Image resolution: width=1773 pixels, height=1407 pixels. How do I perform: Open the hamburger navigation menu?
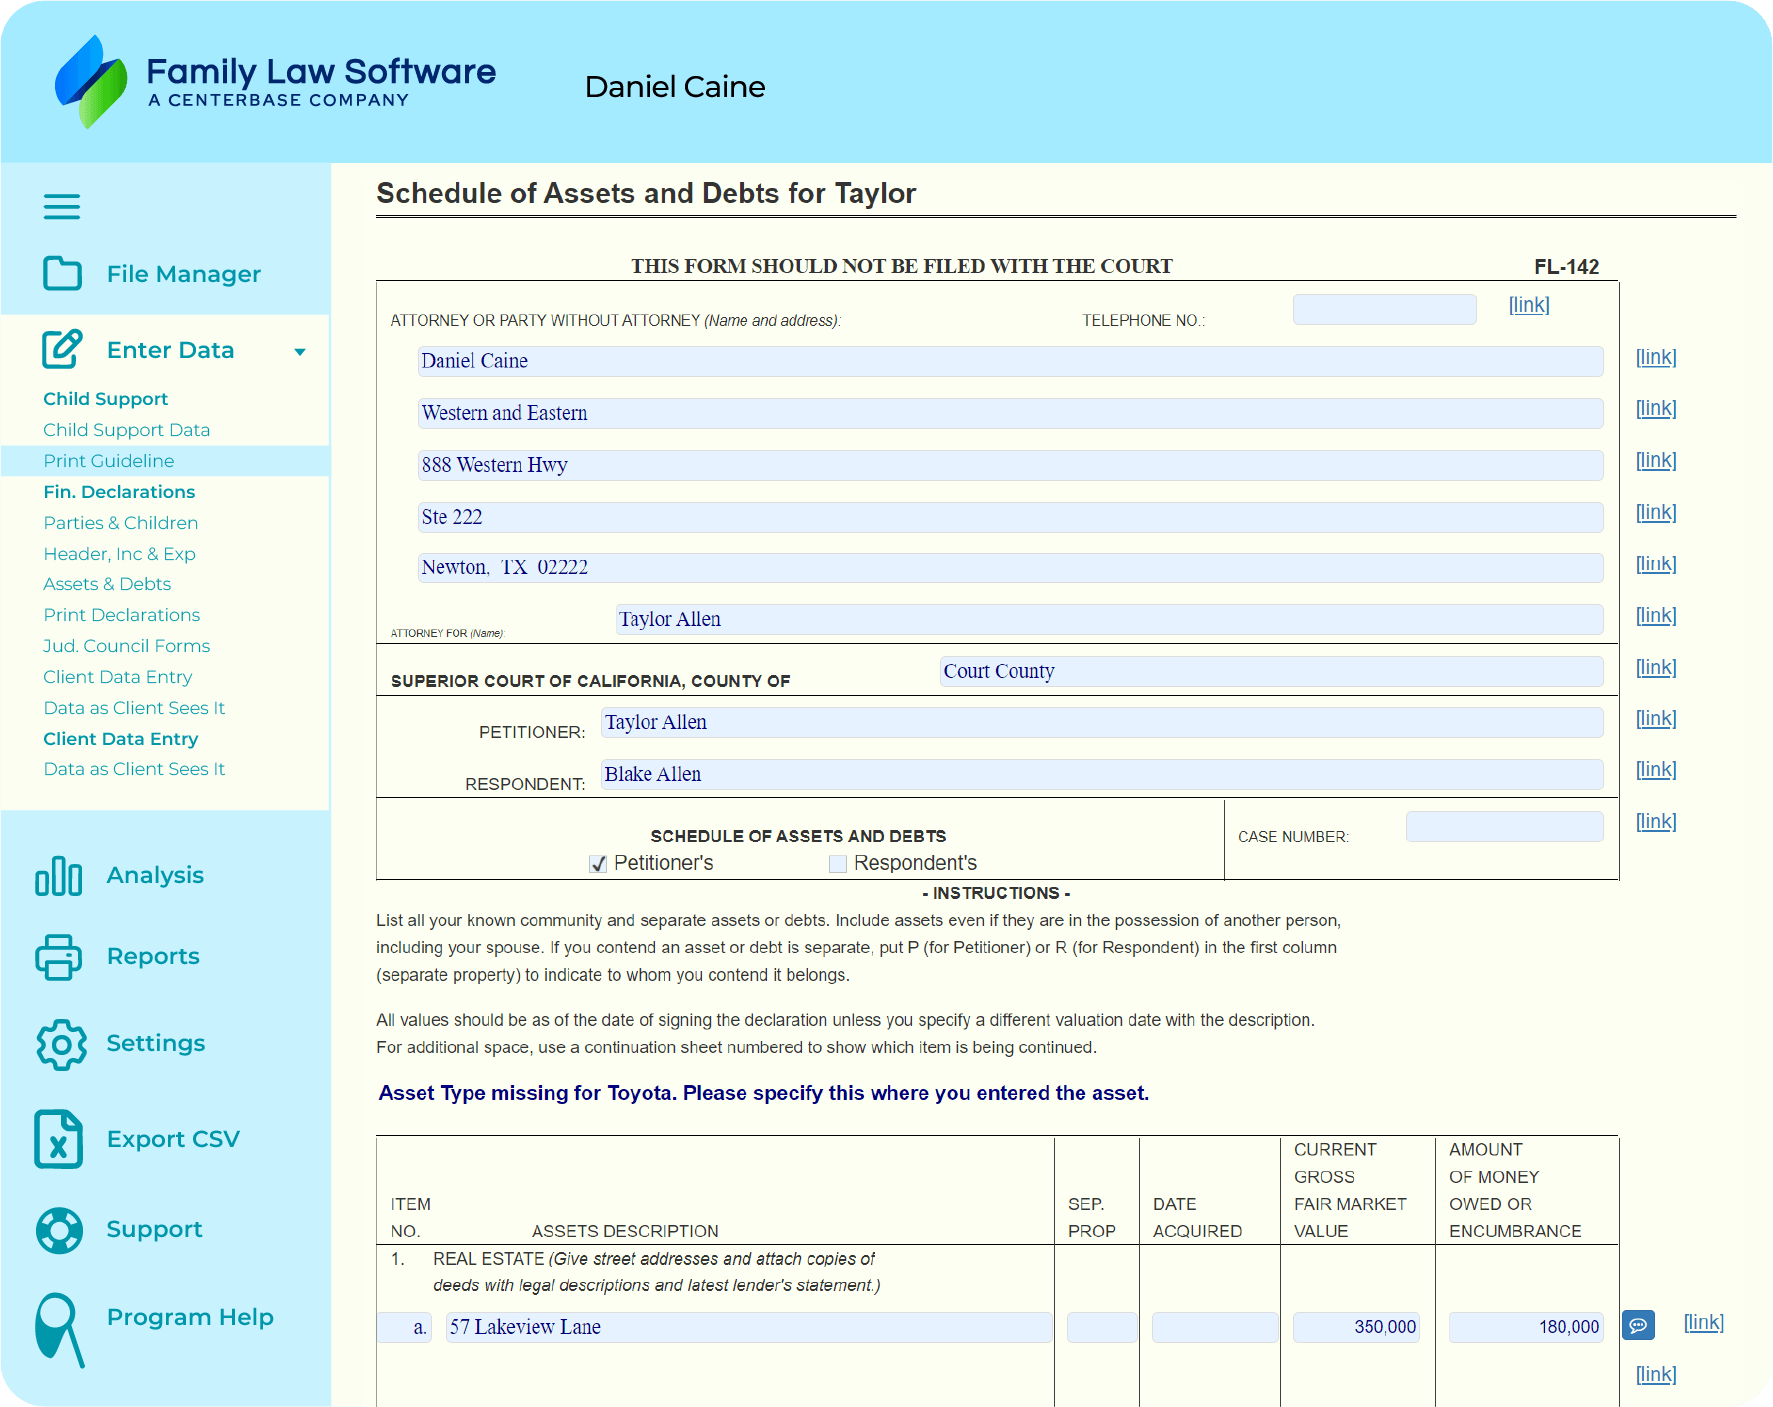coord(61,206)
